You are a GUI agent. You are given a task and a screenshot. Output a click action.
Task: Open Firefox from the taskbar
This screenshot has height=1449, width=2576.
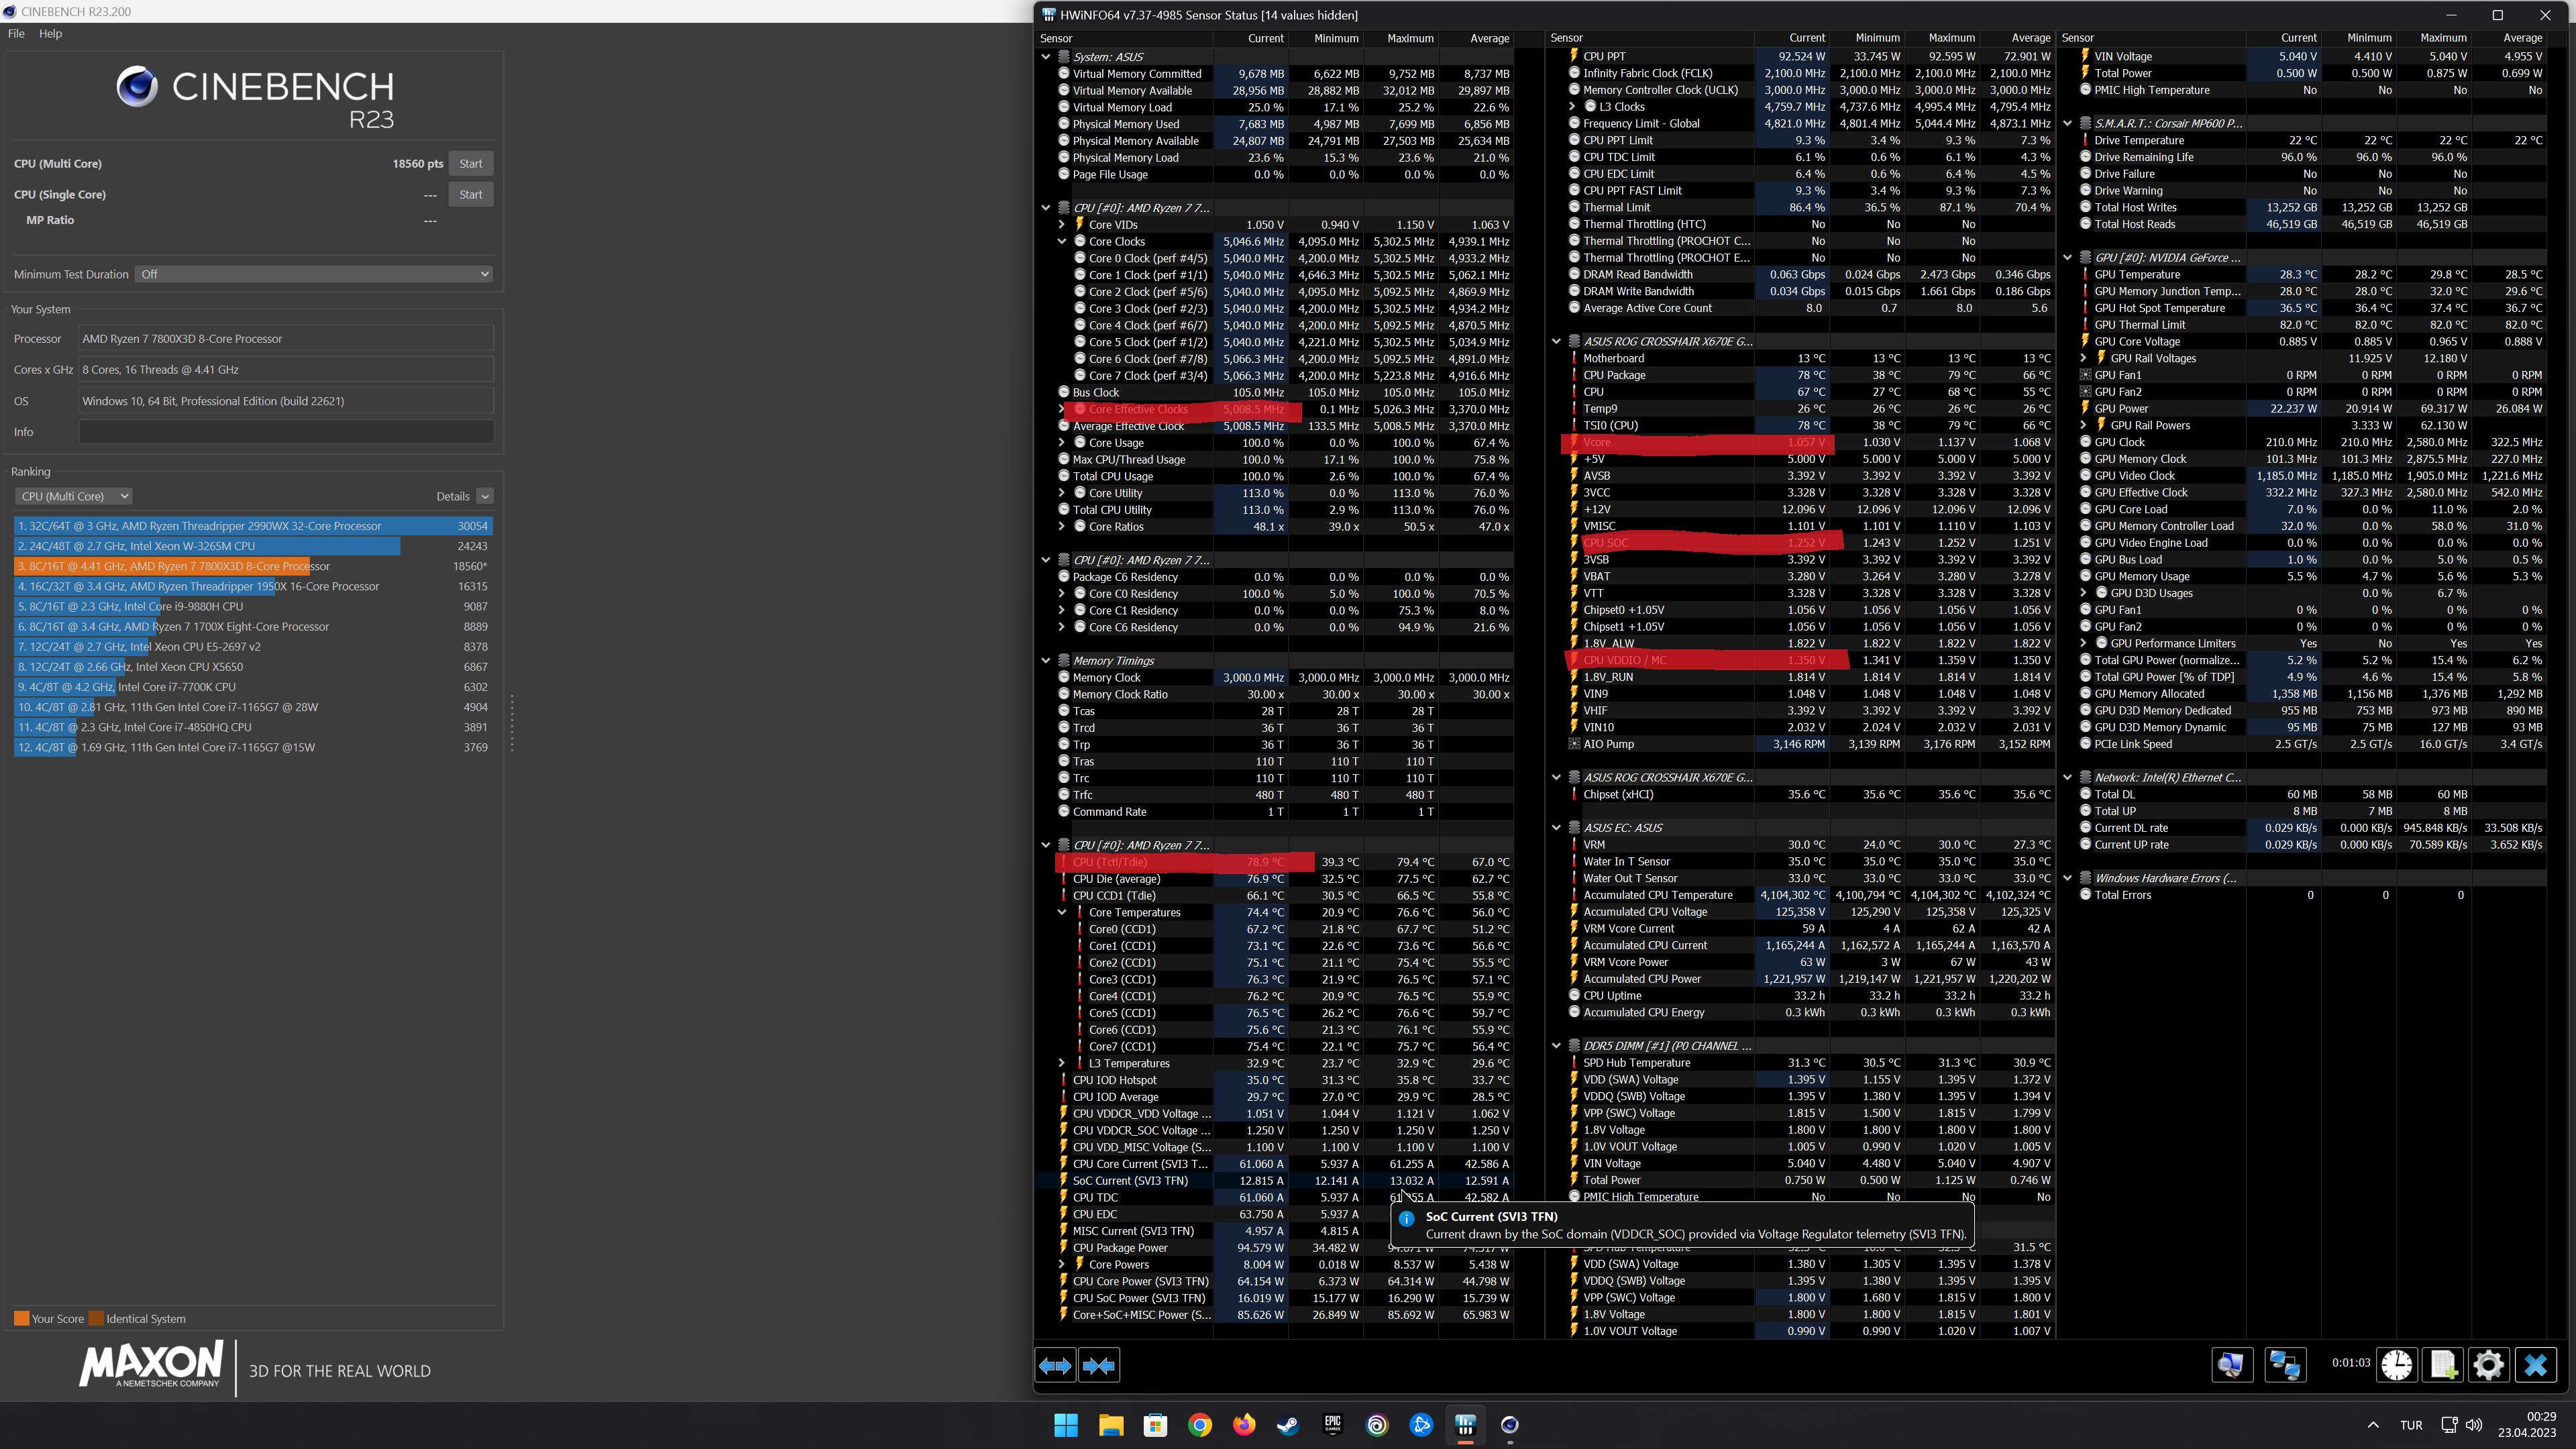1244,1425
